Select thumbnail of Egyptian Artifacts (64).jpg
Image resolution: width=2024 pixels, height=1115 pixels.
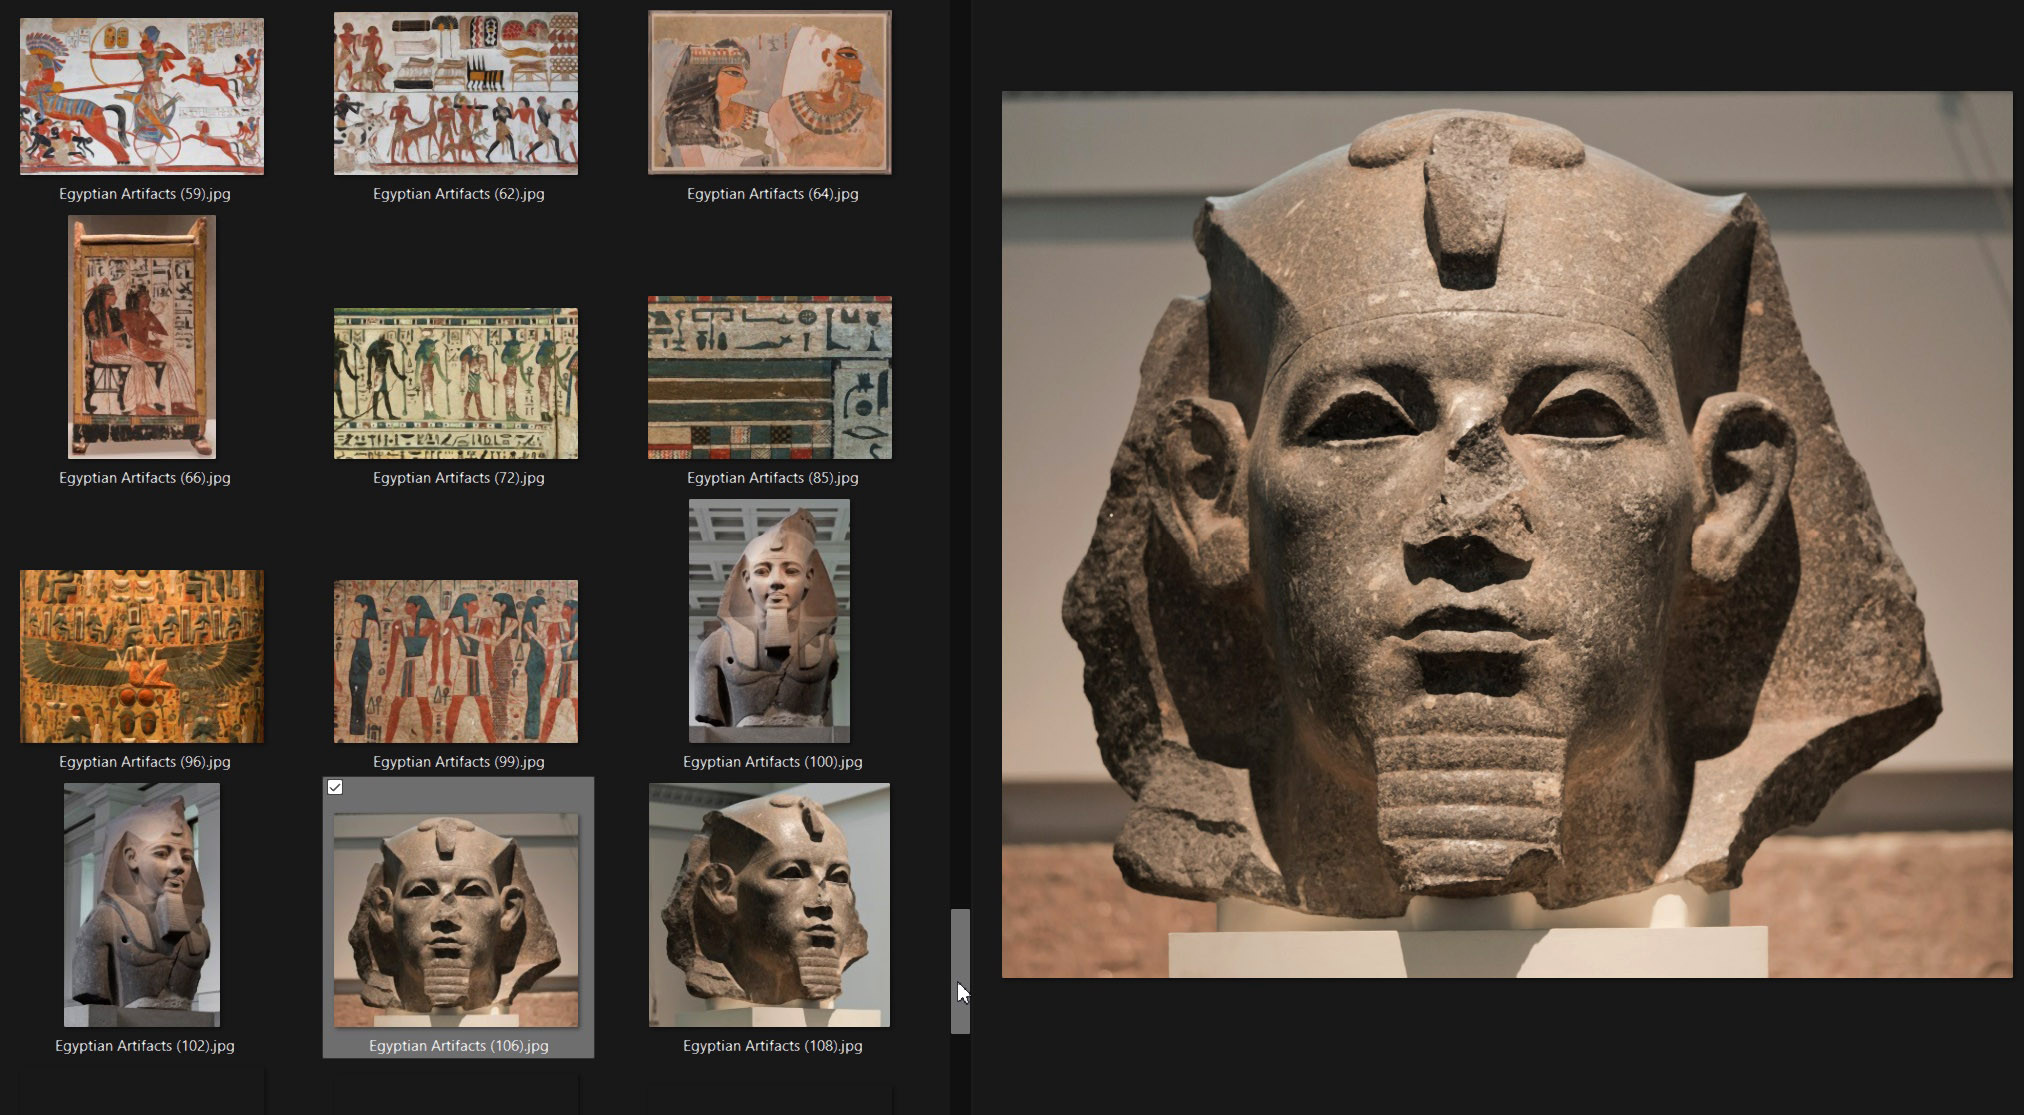pyautogui.click(x=770, y=92)
